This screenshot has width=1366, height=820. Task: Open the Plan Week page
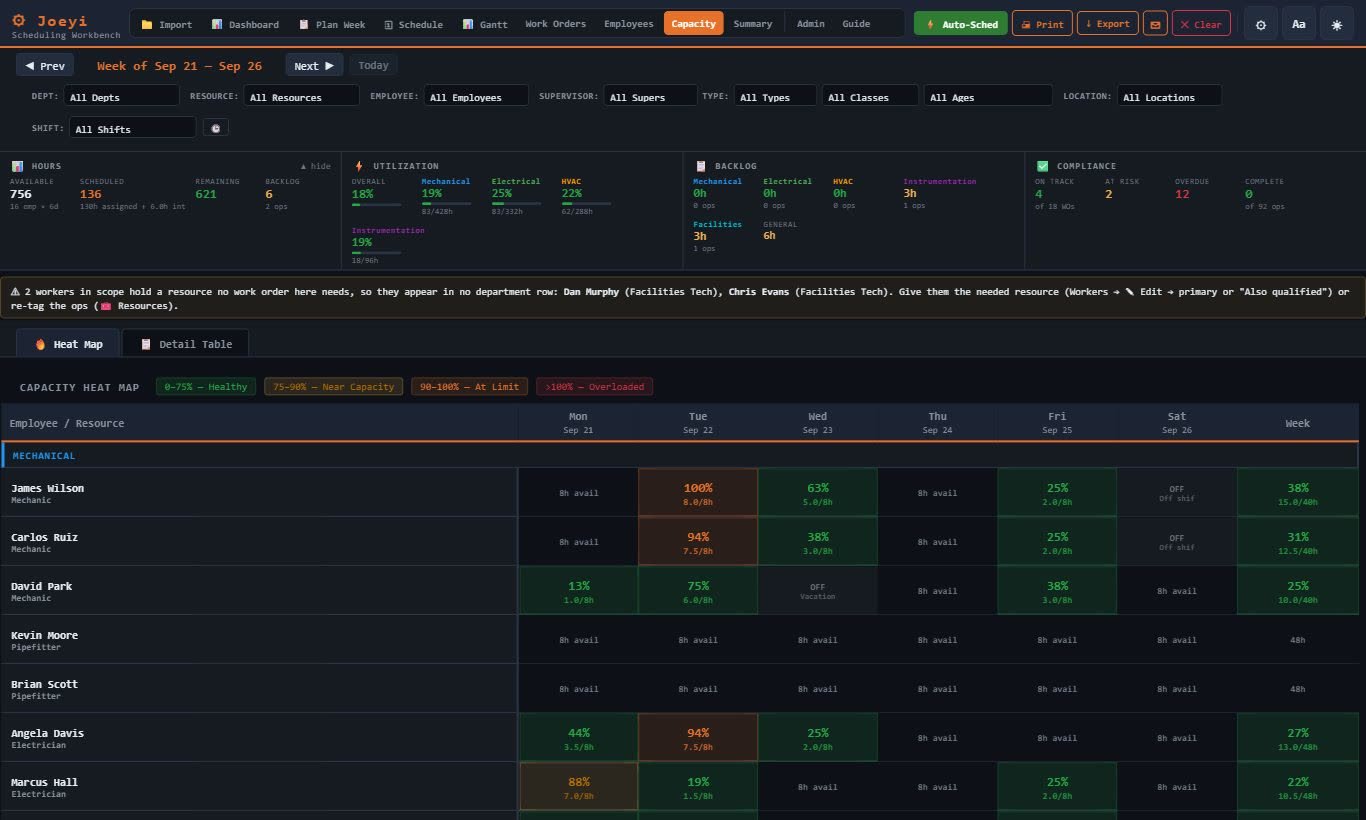click(333, 24)
